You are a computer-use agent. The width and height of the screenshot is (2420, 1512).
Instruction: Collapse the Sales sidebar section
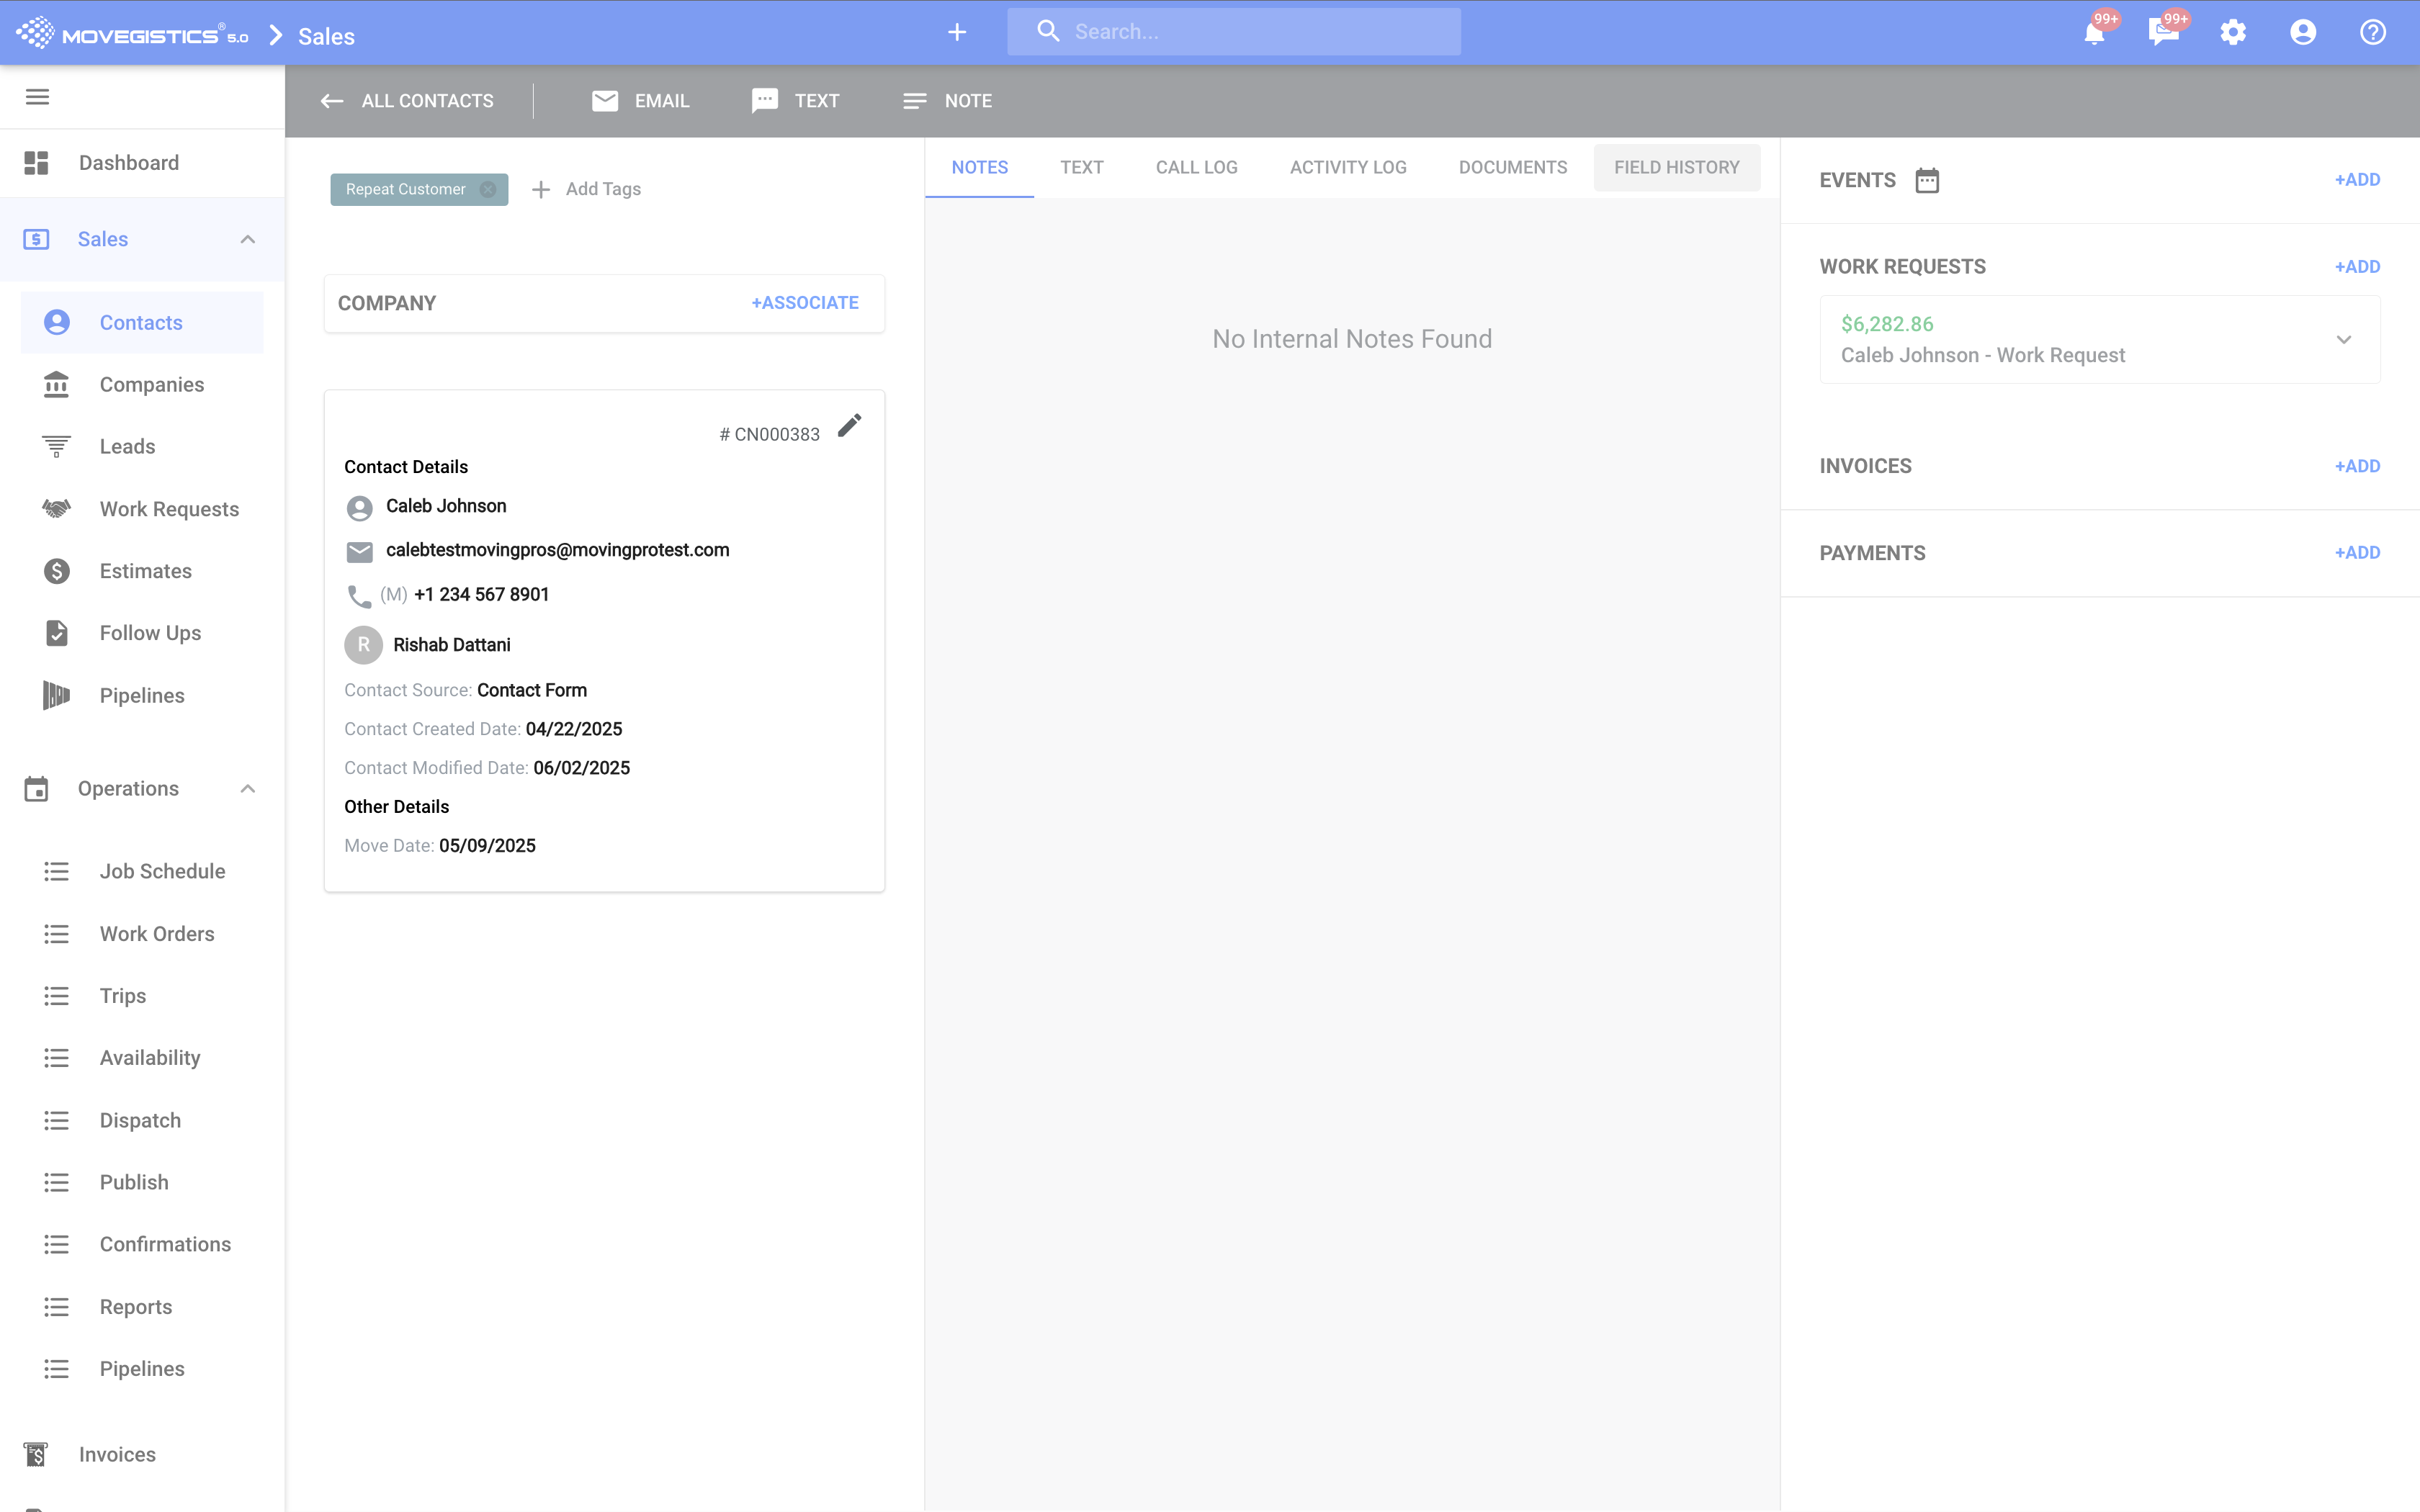248,239
